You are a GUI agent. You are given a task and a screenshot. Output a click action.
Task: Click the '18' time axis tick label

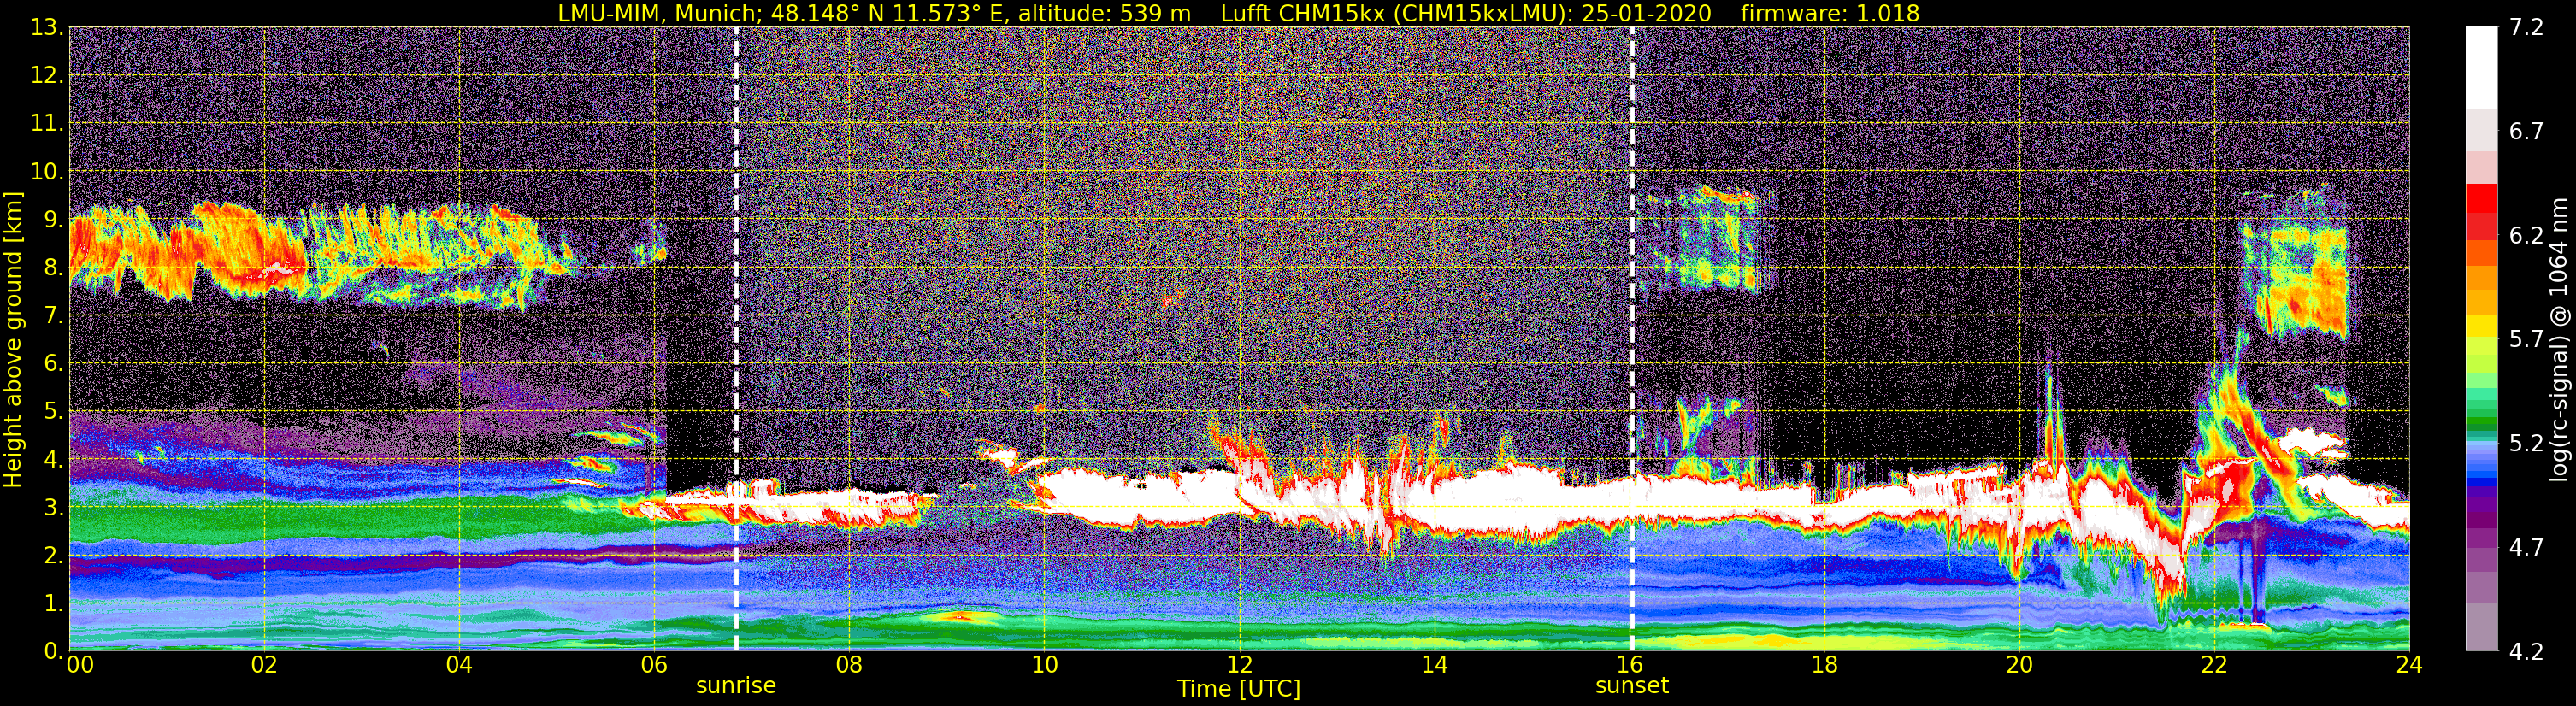click(1824, 665)
